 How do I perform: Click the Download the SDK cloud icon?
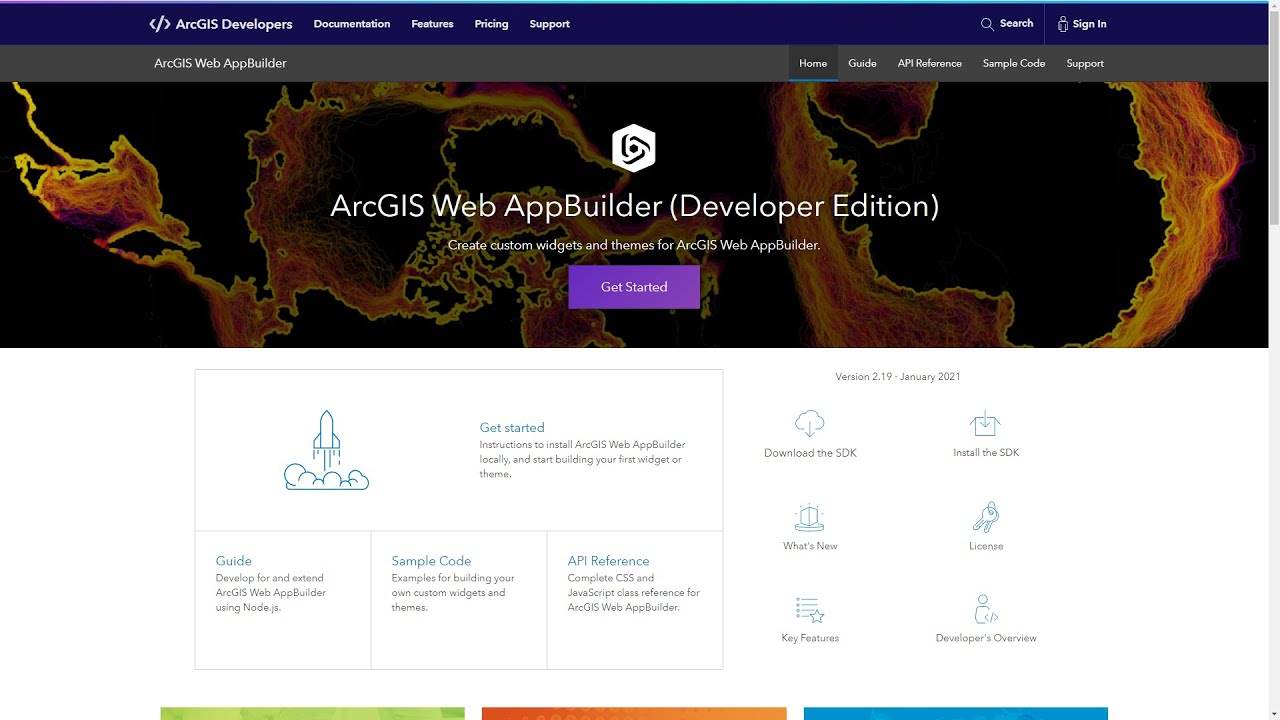coord(810,424)
